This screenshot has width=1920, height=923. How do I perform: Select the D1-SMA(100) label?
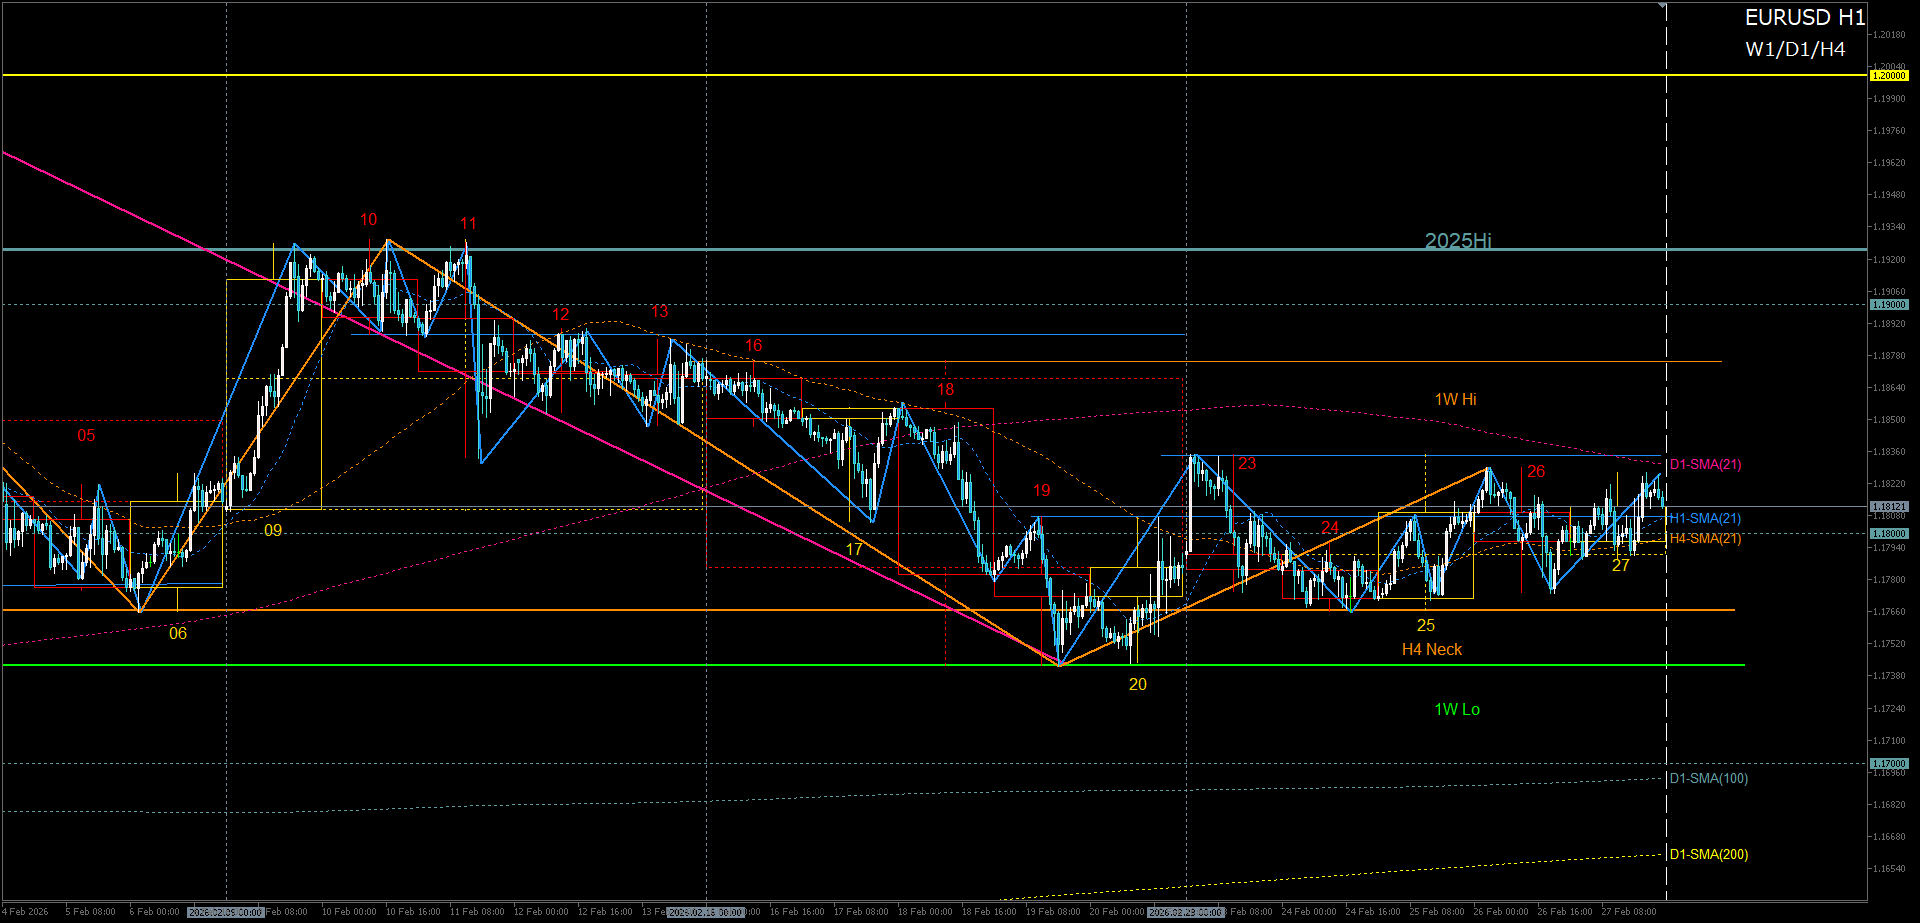[x=1708, y=779]
